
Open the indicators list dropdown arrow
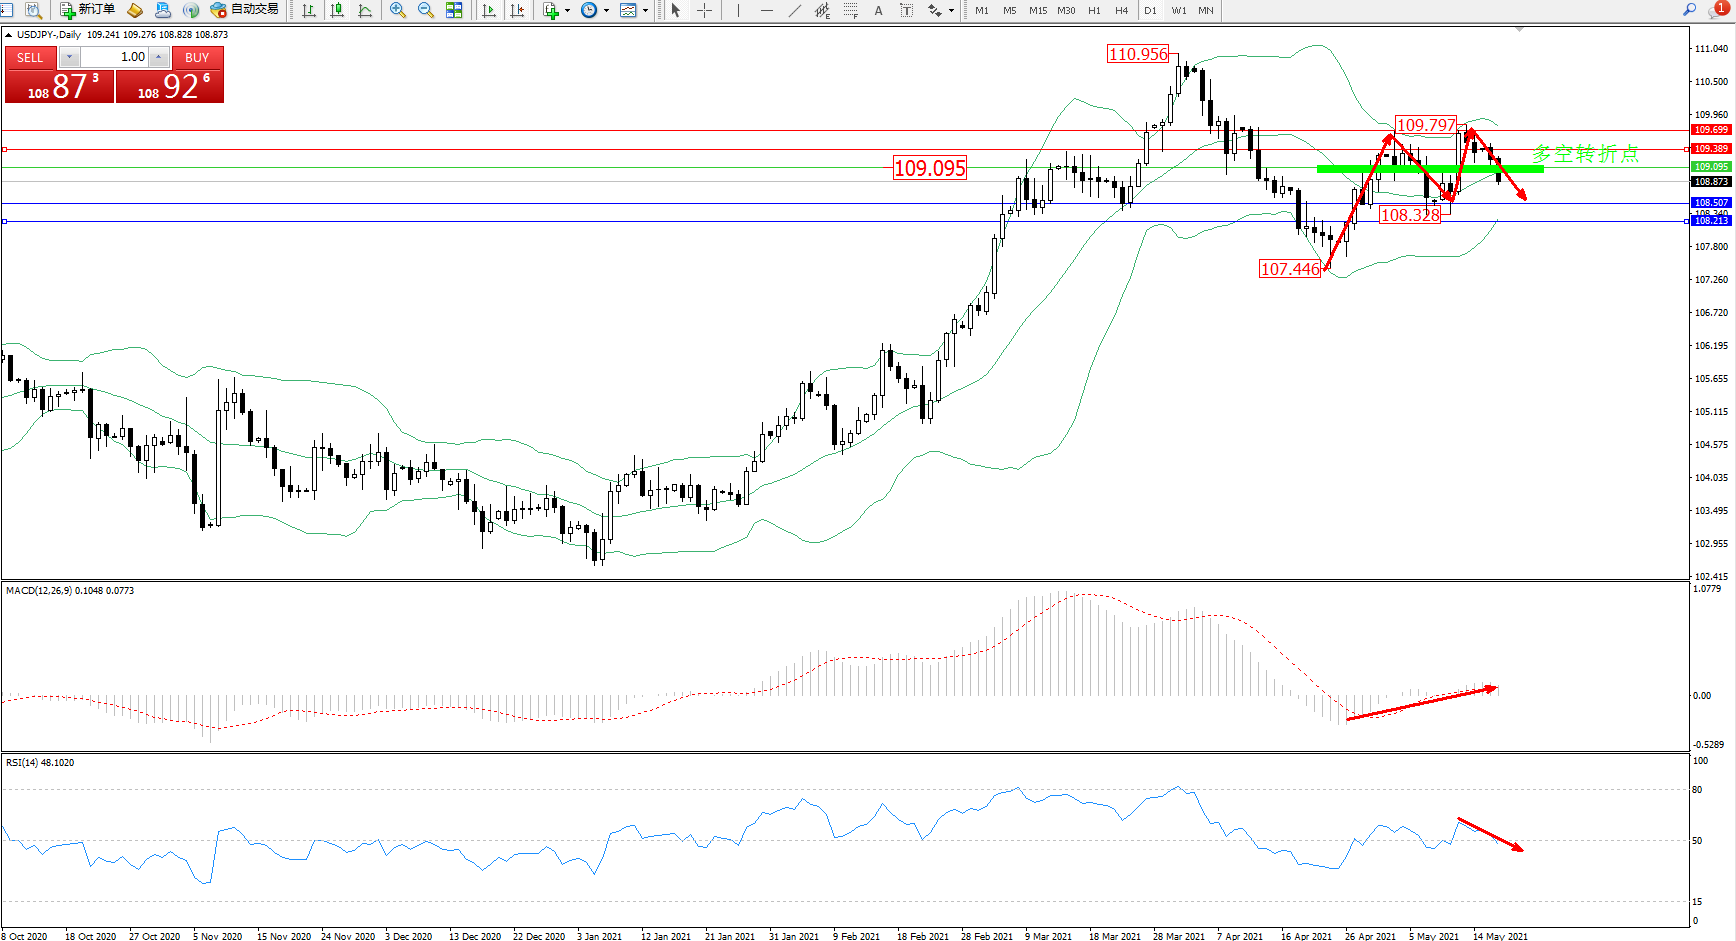click(x=568, y=10)
